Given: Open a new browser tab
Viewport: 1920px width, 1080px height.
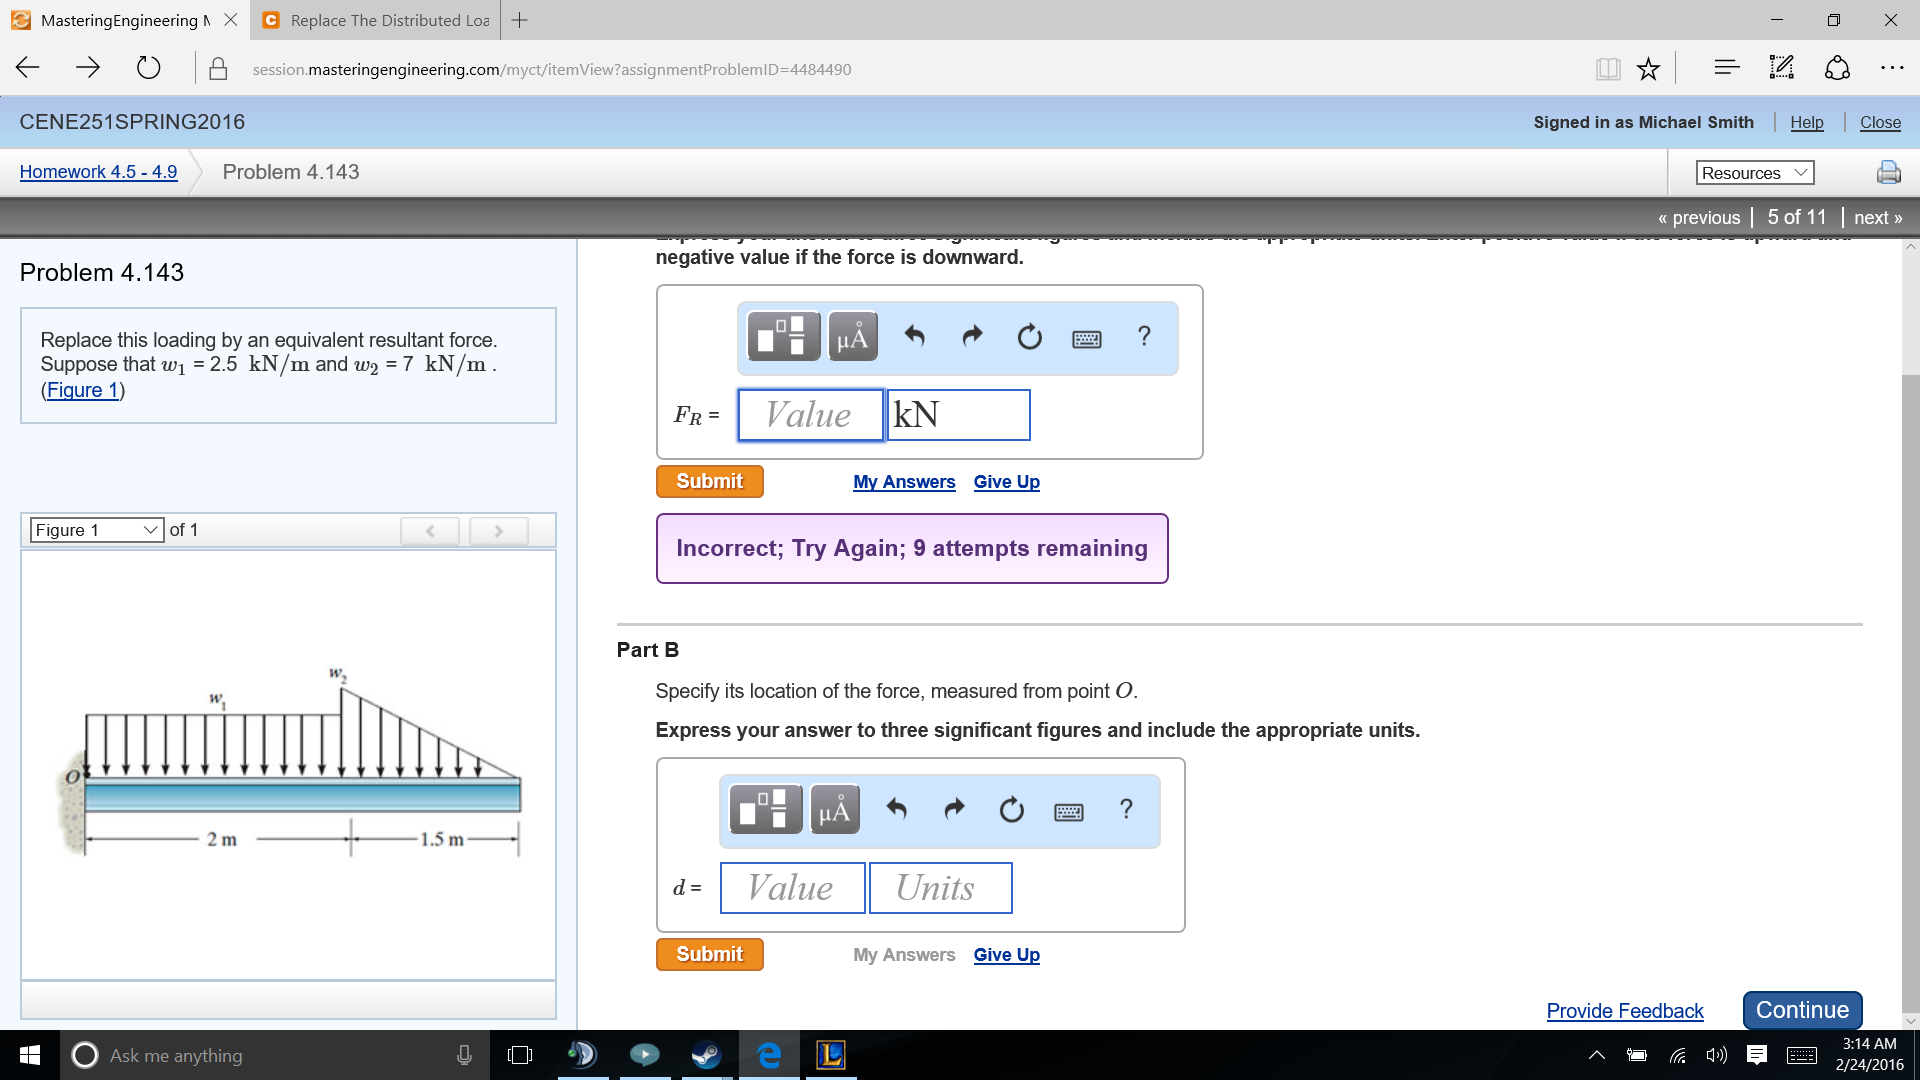Looking at the screenshot, I should click(519, 20).
